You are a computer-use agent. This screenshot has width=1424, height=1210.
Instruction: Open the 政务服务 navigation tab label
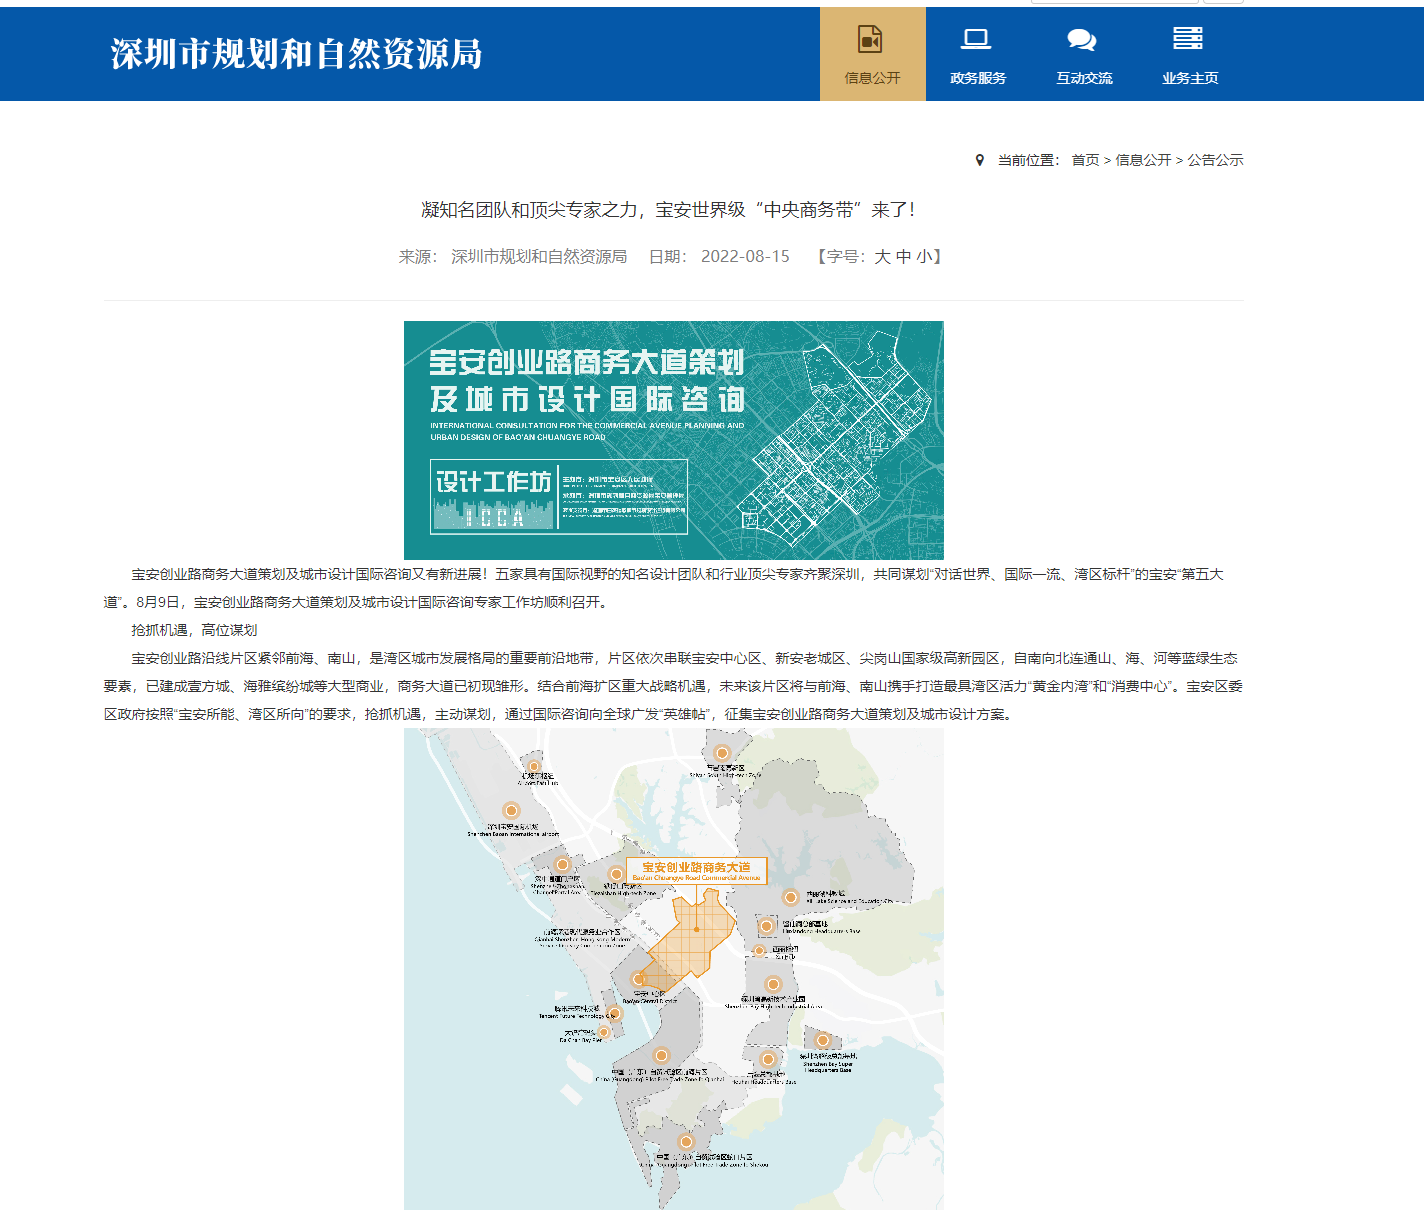978,78
